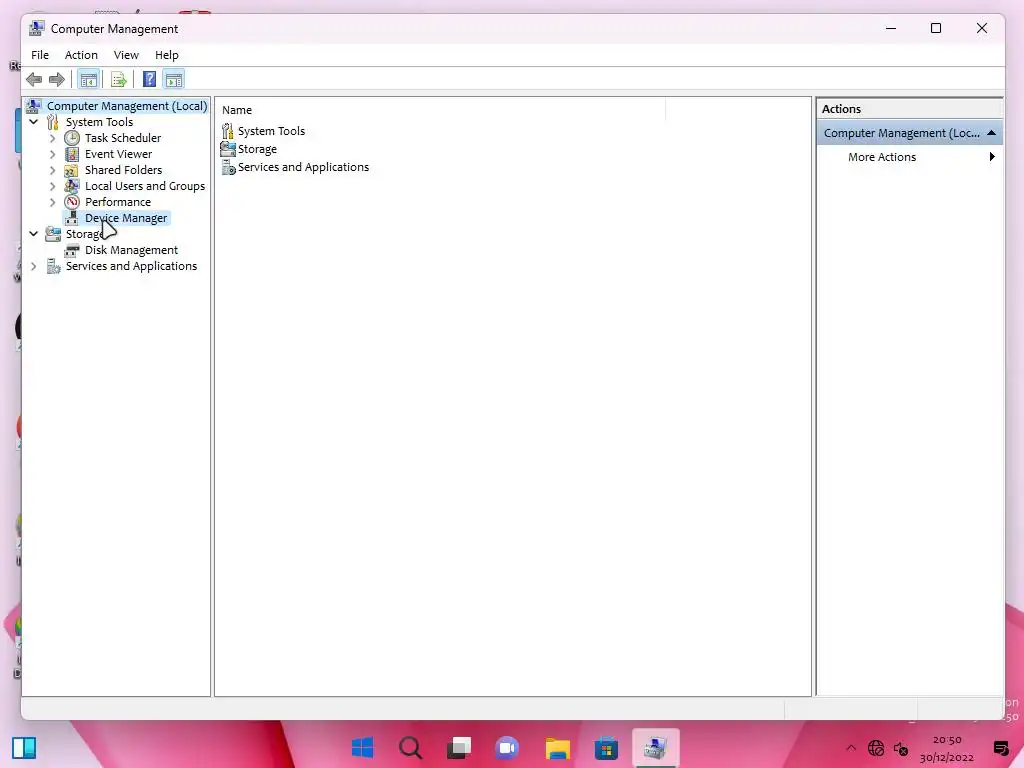Toggle the Show/Hide Action Pane icon
This screenshot has width=1024, height=768.
[174, 80]
